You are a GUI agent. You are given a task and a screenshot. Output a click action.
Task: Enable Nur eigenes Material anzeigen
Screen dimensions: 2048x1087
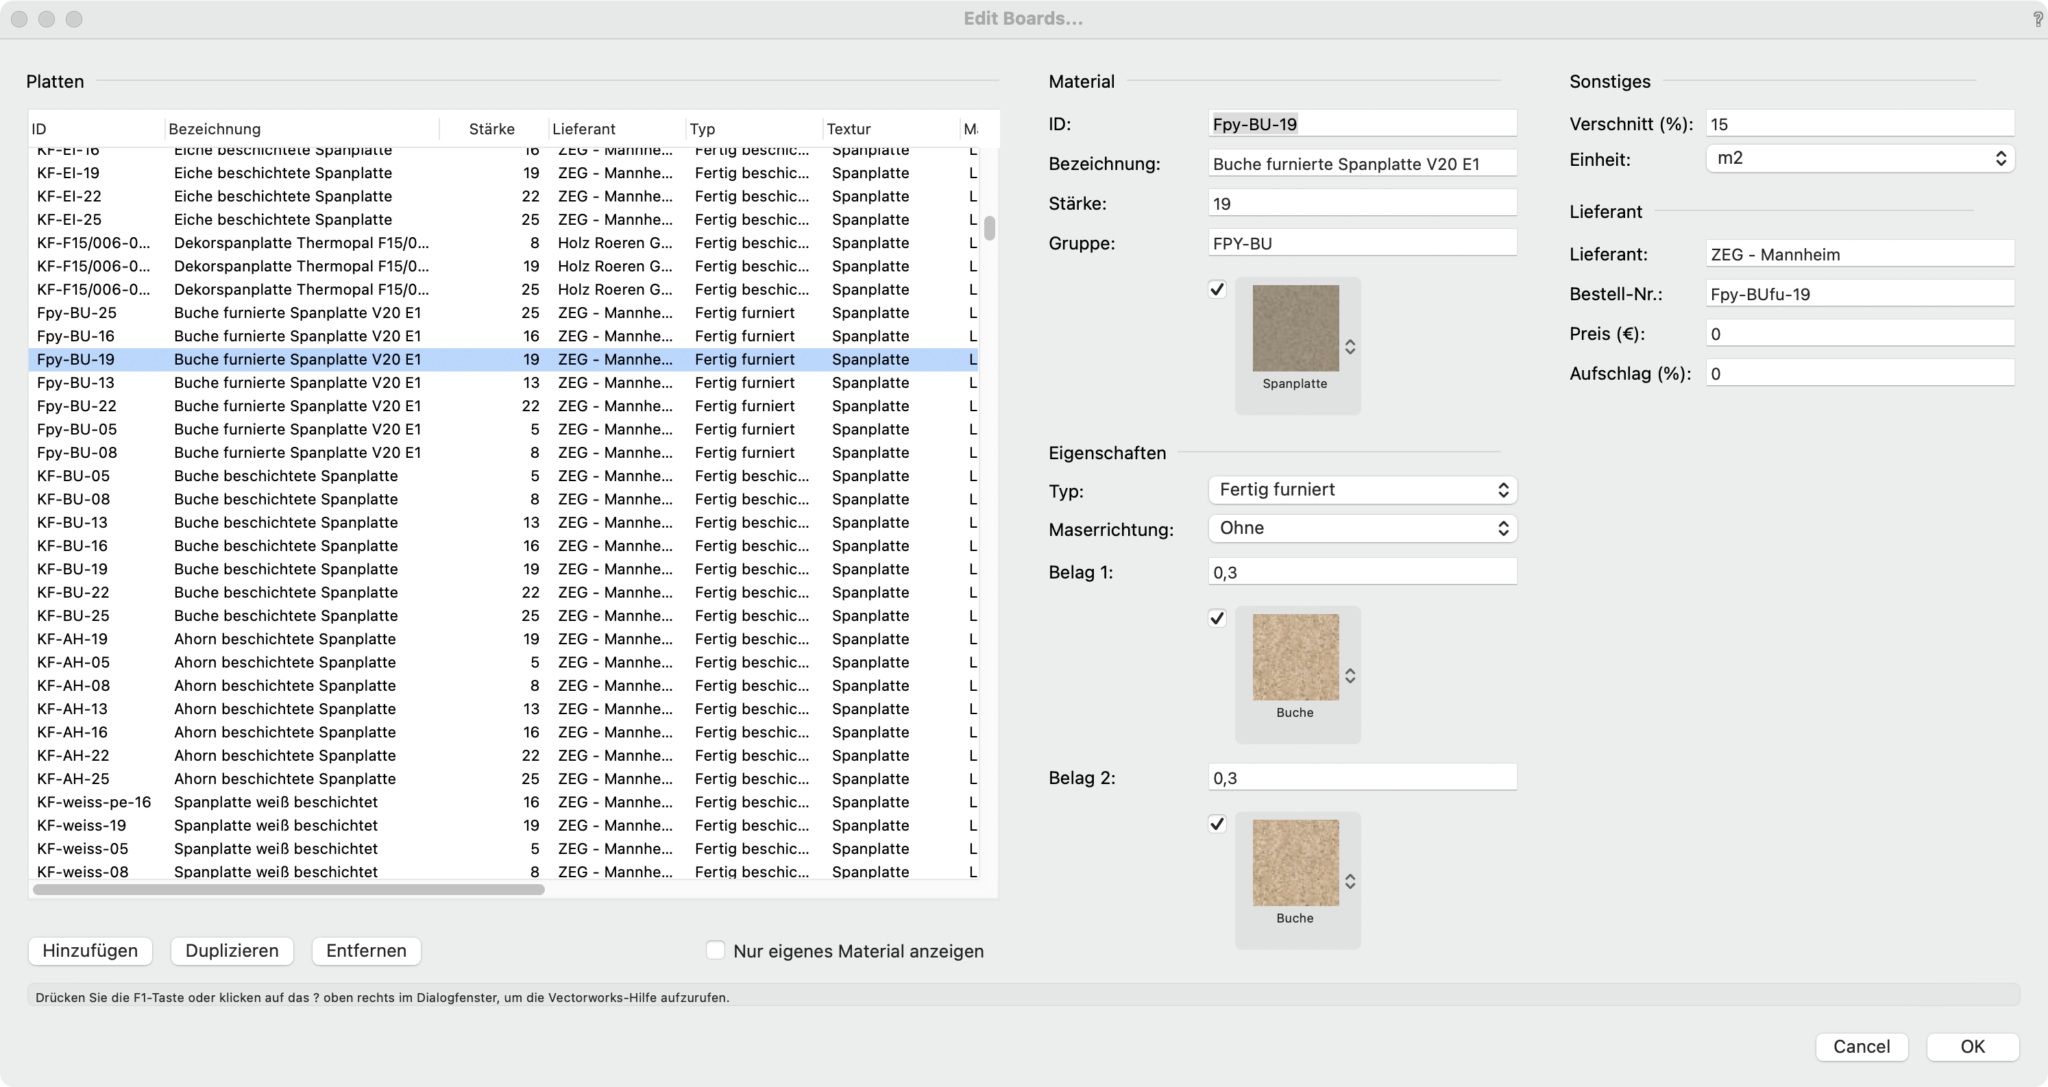point(715,950)
